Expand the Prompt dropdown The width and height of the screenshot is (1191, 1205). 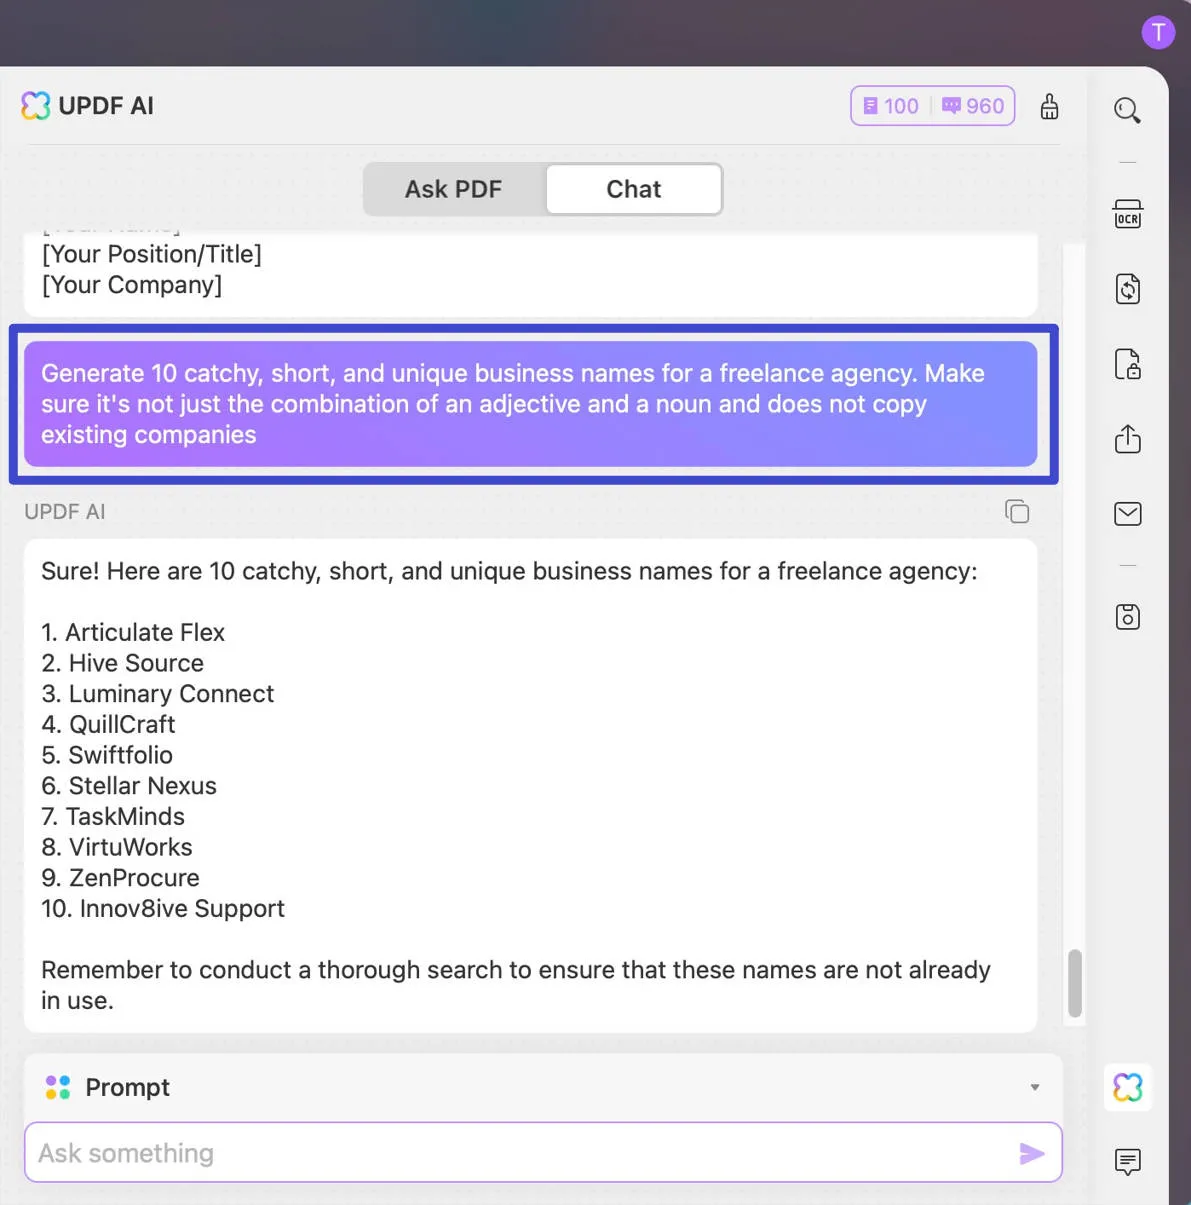[1035, 1087]
